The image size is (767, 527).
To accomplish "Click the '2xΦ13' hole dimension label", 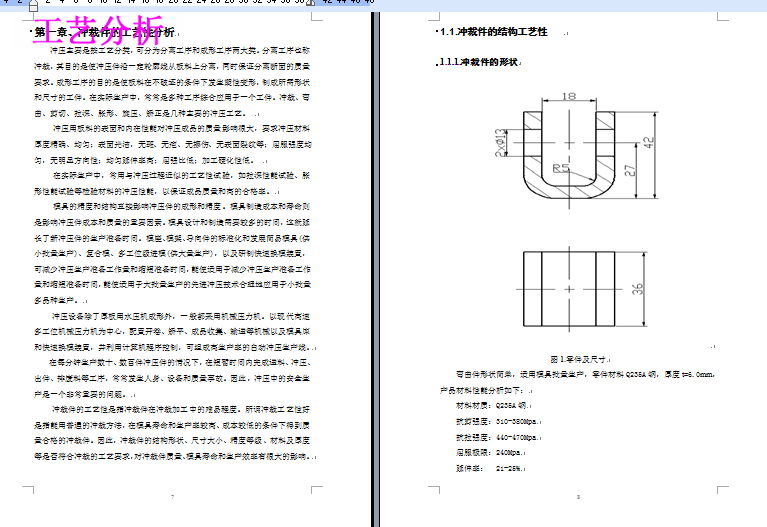I will (x=500, y=142).
